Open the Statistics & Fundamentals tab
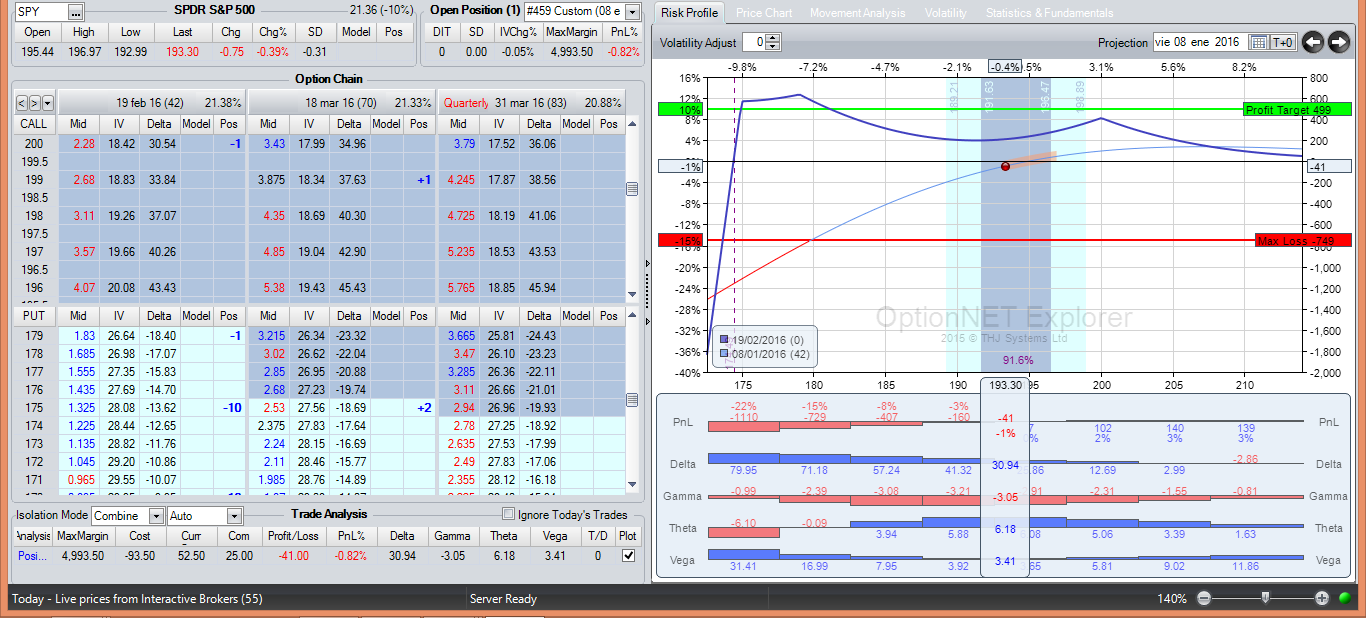 1048,13
